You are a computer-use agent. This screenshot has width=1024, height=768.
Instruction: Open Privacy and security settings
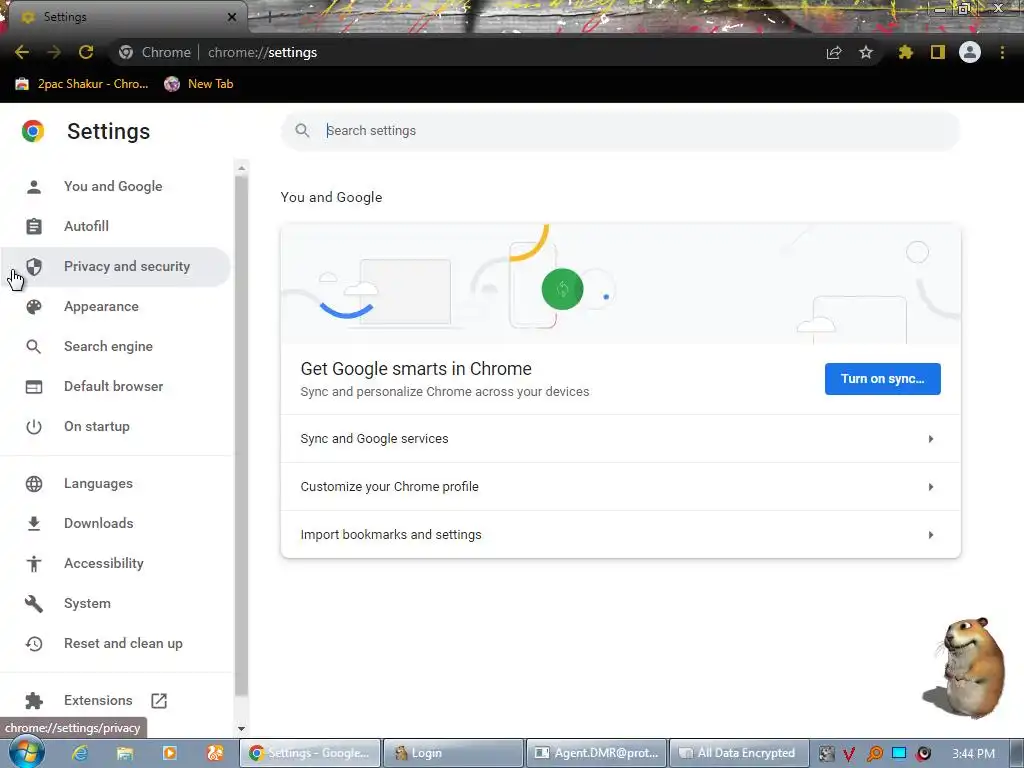click(115, 266)
